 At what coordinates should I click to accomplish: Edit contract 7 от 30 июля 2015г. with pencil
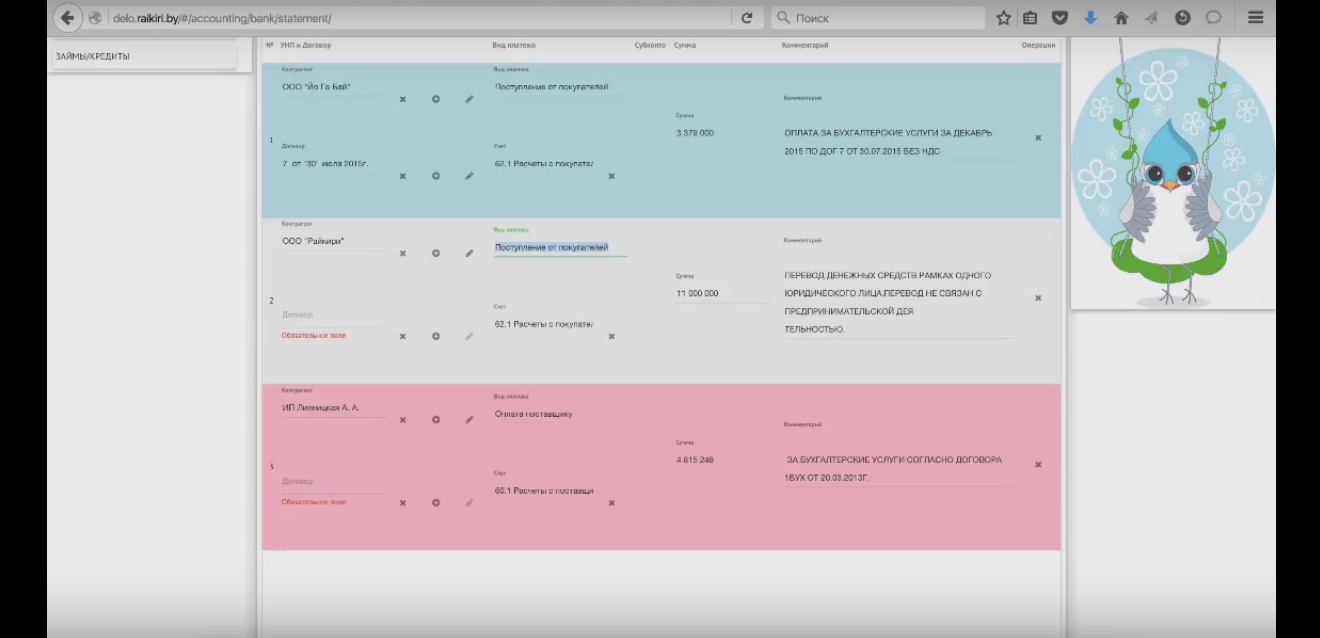click(469, 176)
